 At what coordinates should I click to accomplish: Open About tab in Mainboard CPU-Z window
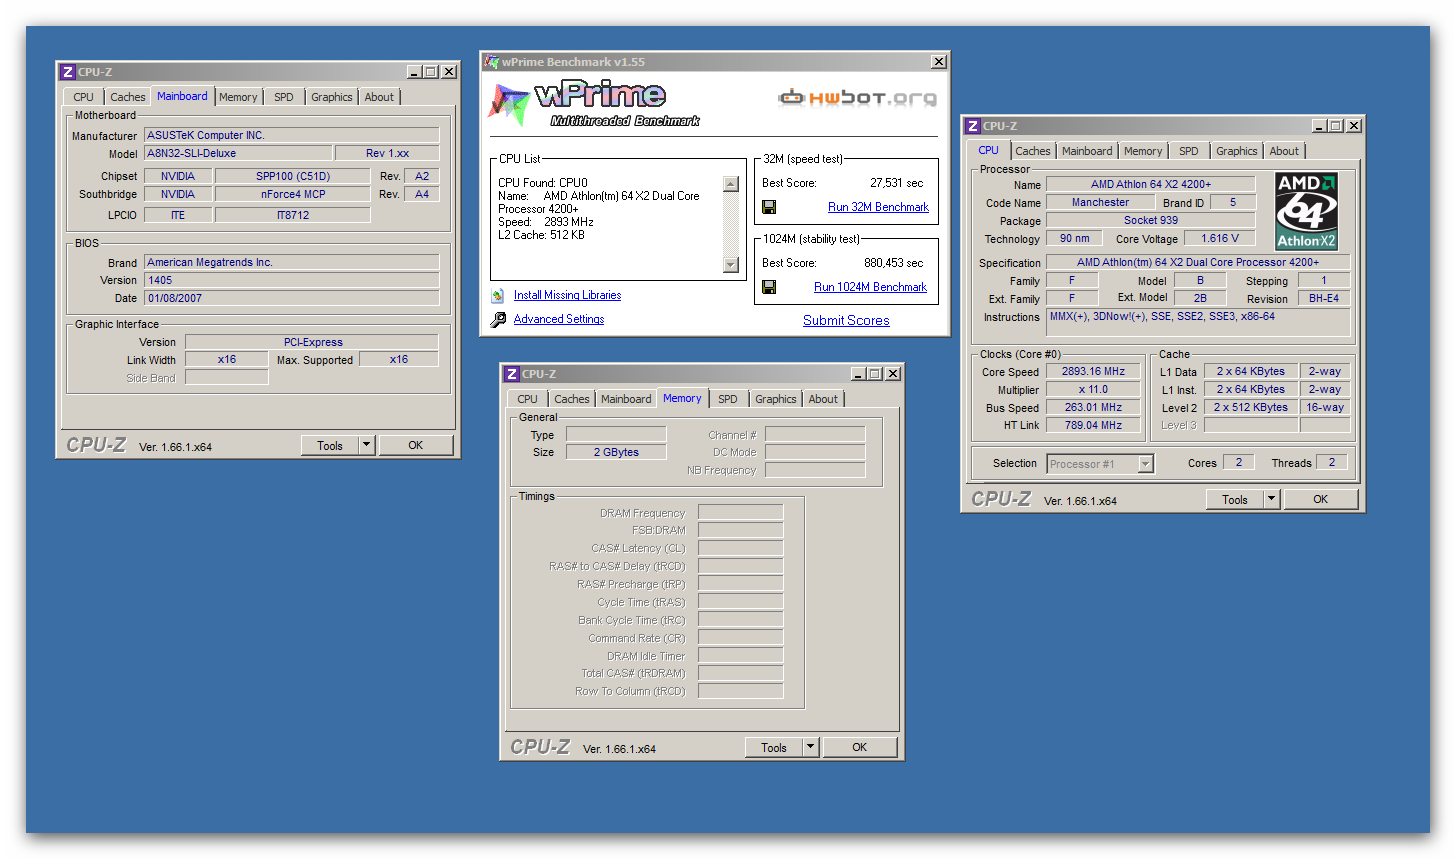379,97
